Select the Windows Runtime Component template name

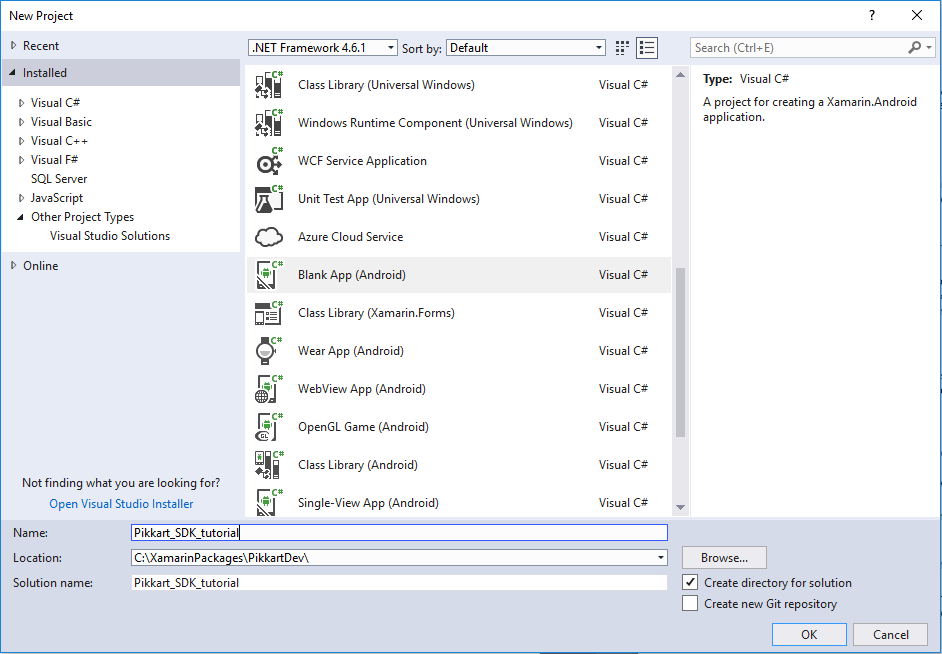pyautogui.click(x=435, y=123)
